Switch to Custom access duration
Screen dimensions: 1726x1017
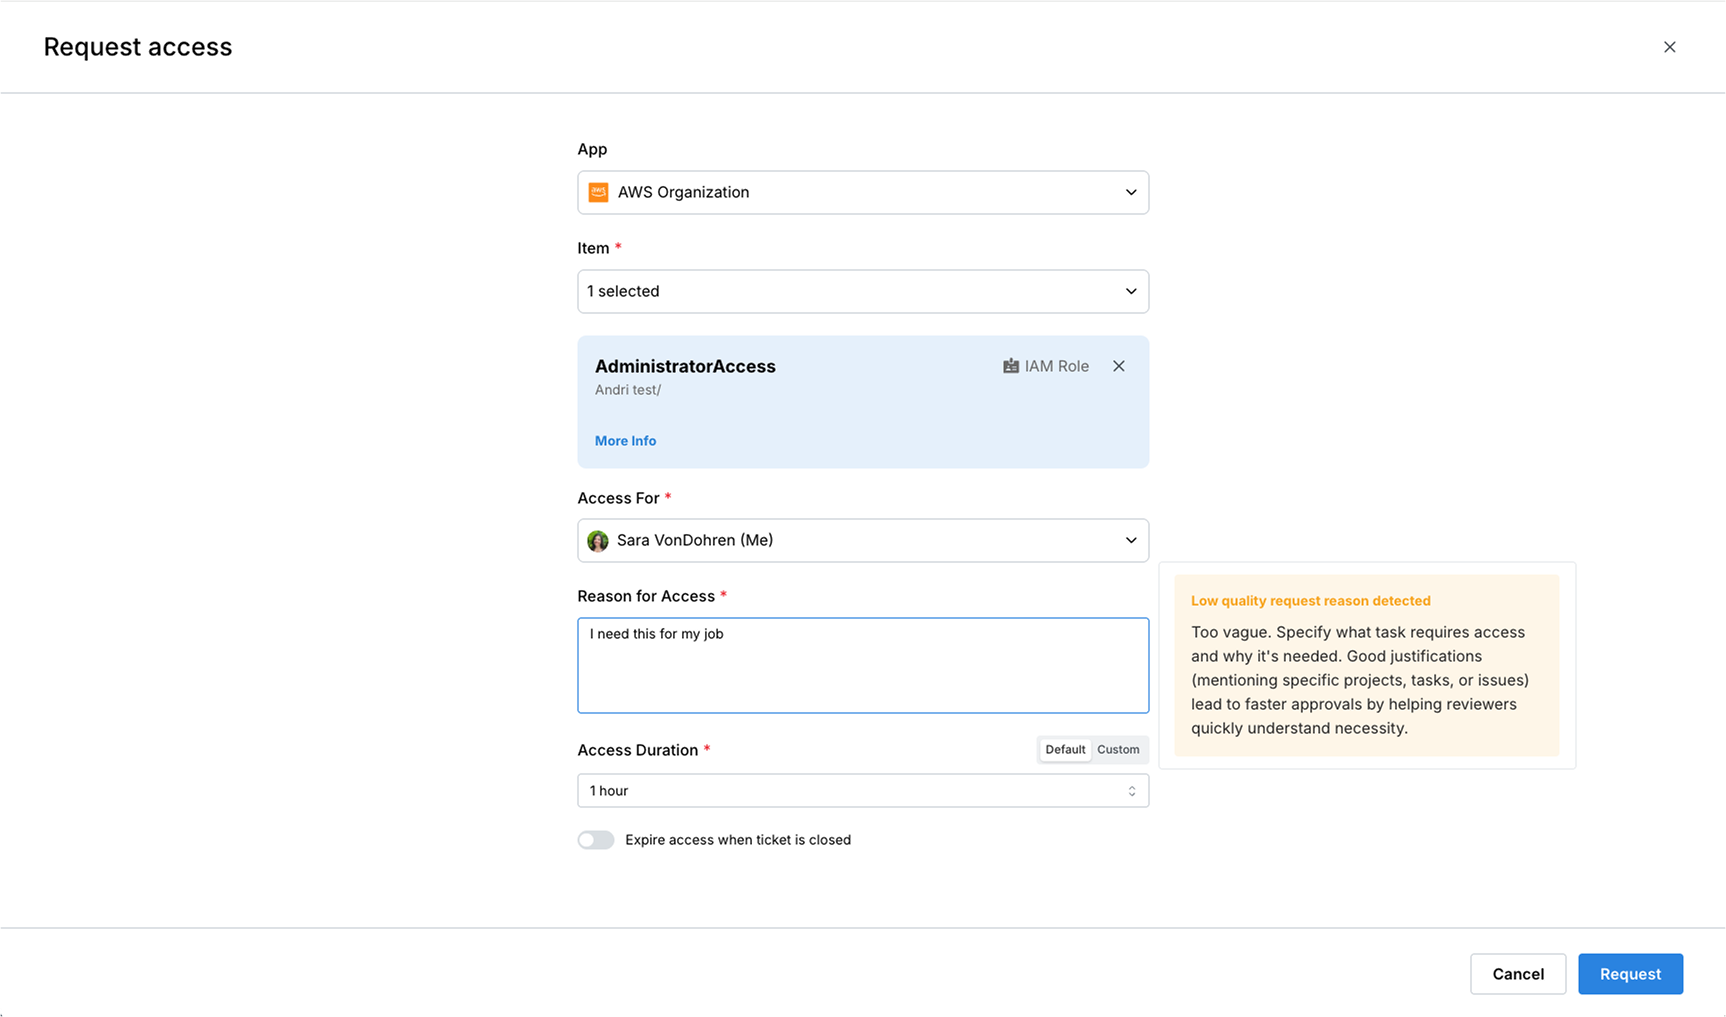1118,750
